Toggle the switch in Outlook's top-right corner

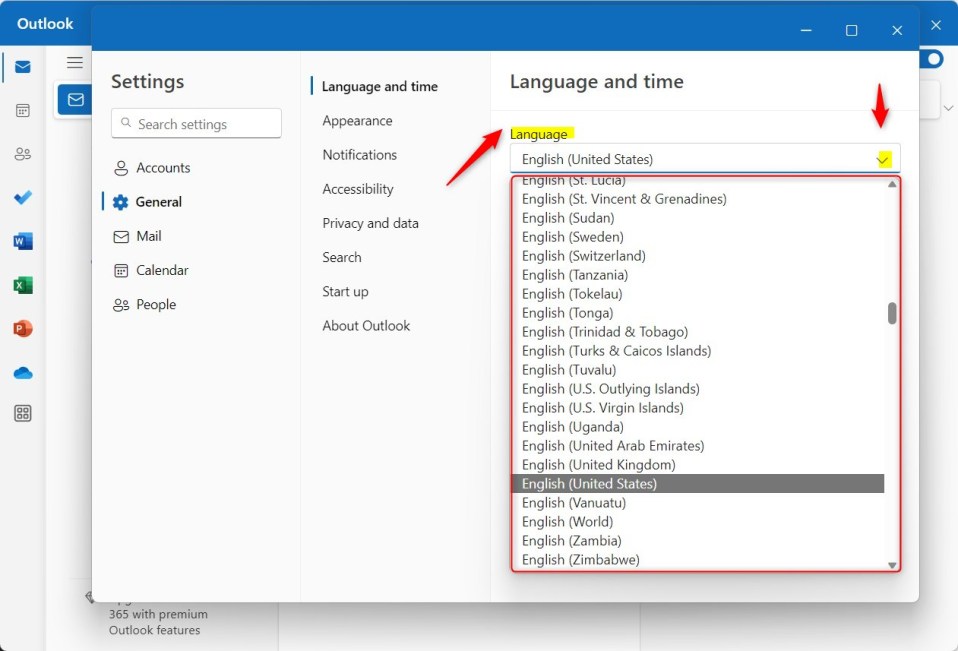pos(932,59)
